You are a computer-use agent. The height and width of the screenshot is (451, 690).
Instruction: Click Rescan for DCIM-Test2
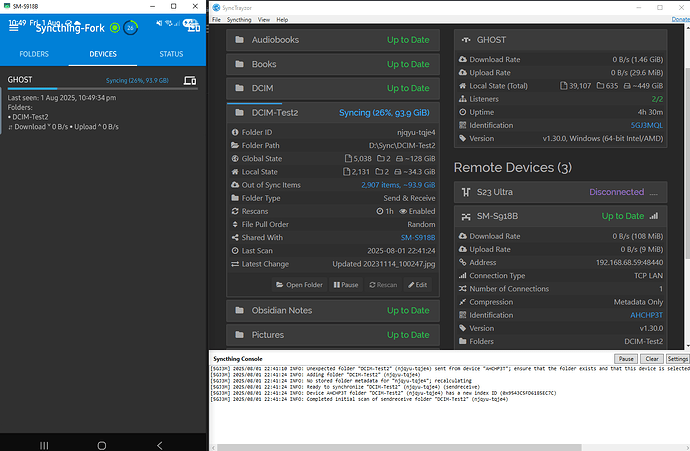[x=383, y=285]
